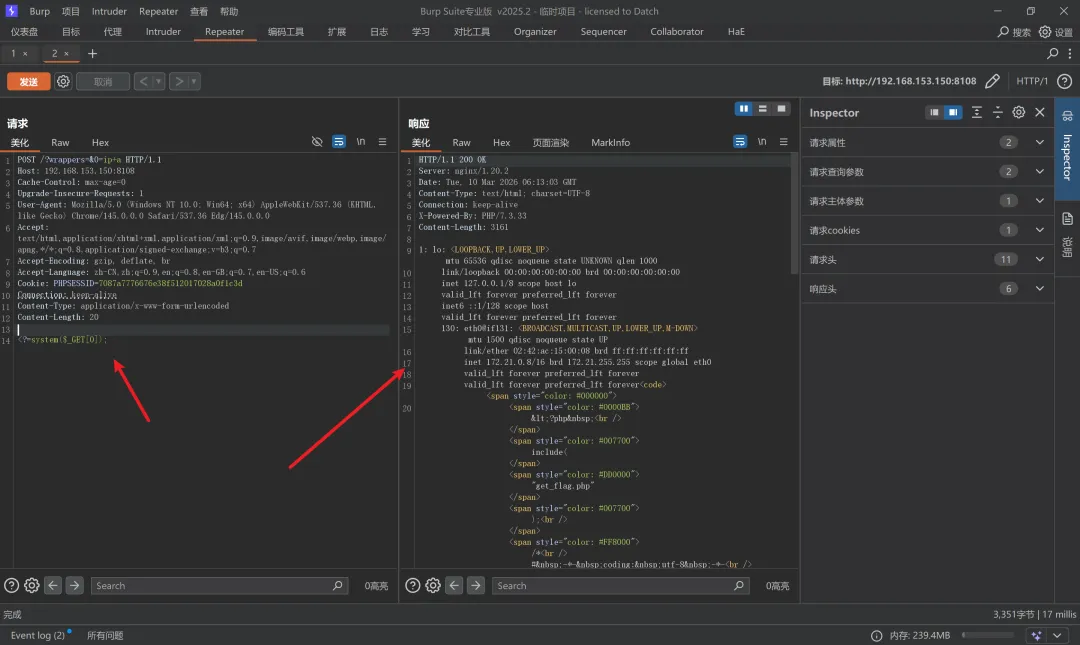Toggle non-printable characters in response pane
1080x645 pixels.
761,142
